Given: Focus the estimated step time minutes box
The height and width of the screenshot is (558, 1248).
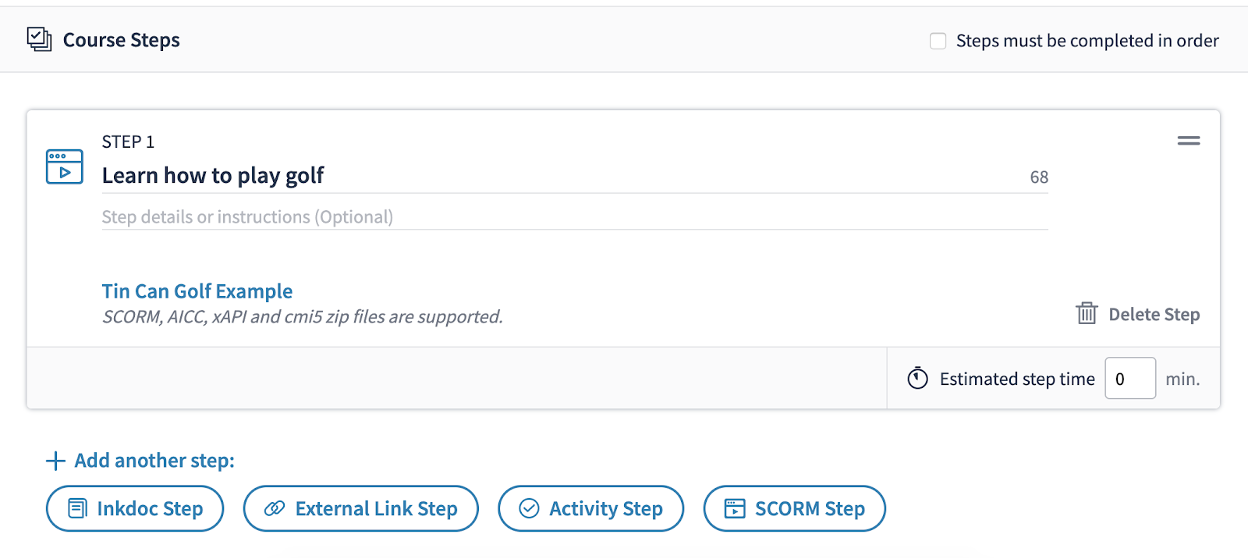Looking at the screenshot, I should tap(1130, 379).
